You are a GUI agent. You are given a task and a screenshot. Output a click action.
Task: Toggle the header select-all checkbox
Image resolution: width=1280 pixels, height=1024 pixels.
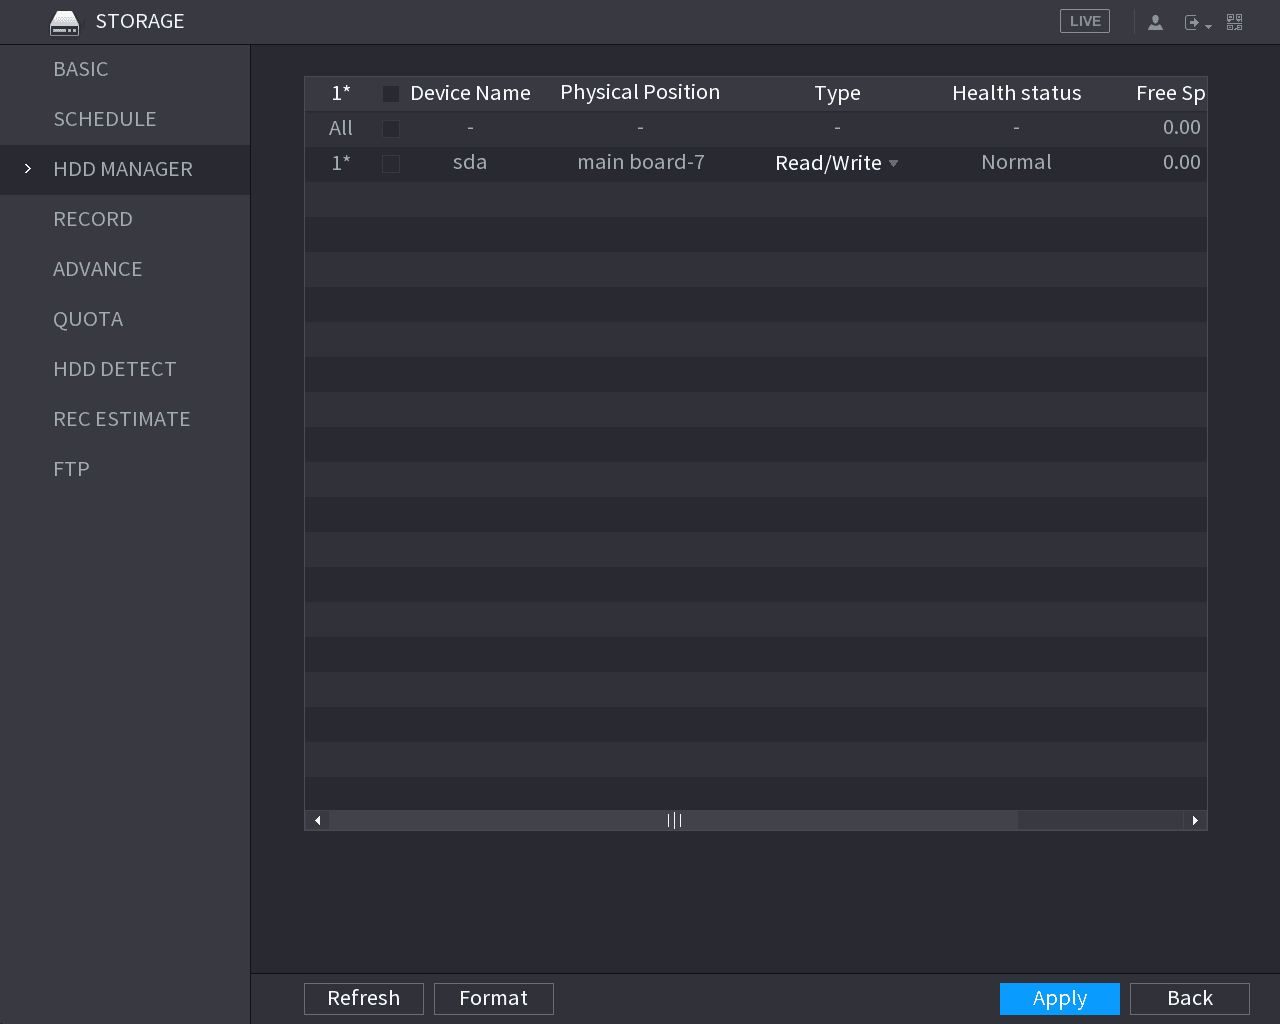point(391,94)
